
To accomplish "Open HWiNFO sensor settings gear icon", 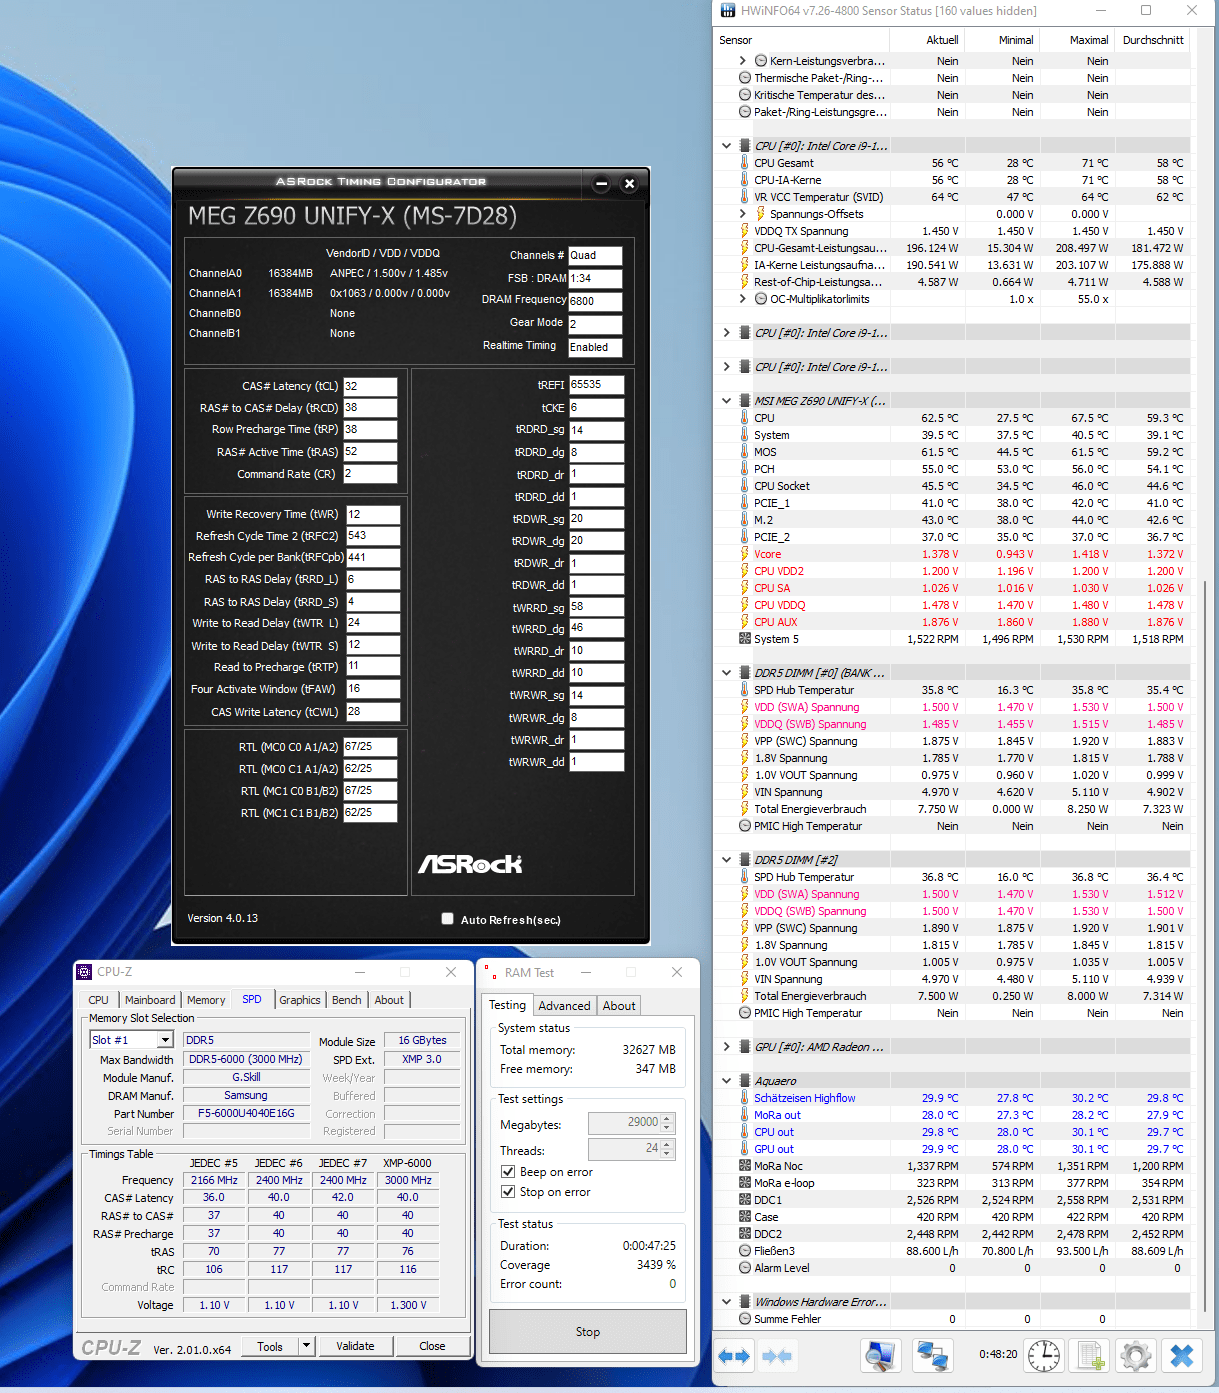I will coord(1136,1356).
